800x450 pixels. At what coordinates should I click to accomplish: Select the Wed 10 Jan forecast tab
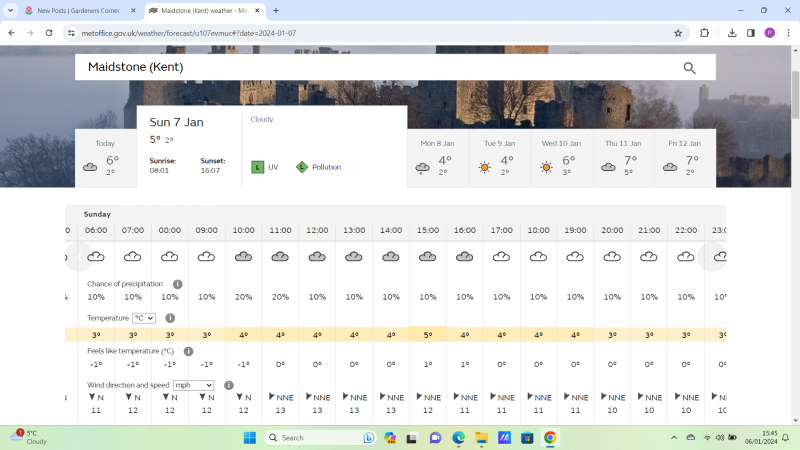pos(561,158)
